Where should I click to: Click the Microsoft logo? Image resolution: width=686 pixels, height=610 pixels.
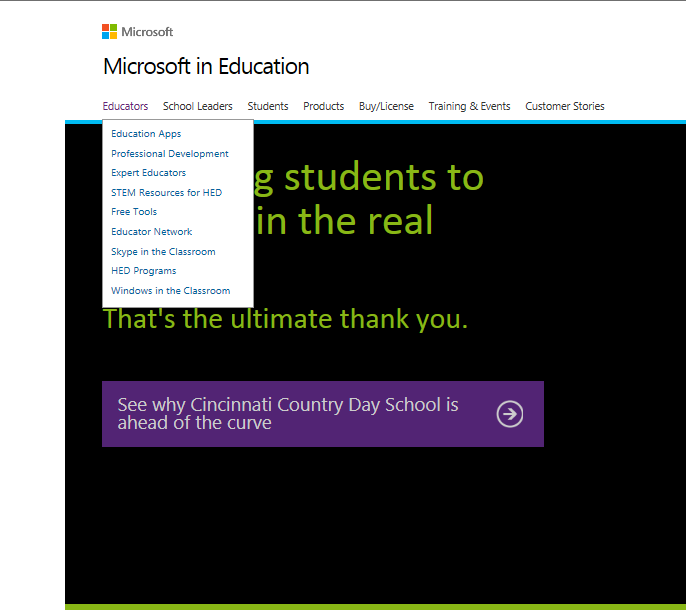coord(137,32)
